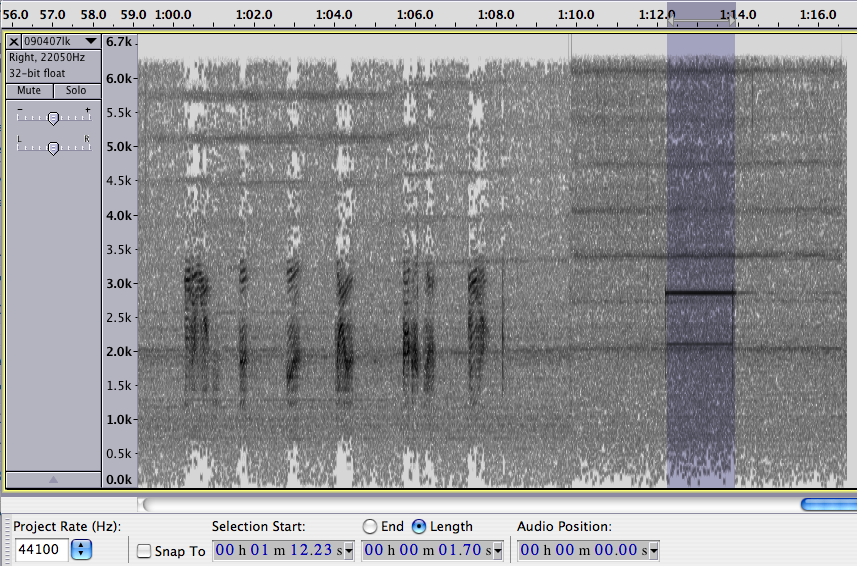Click the Audio Position time field
Viewport: 857px width, 566px height.
click(583, 551)
